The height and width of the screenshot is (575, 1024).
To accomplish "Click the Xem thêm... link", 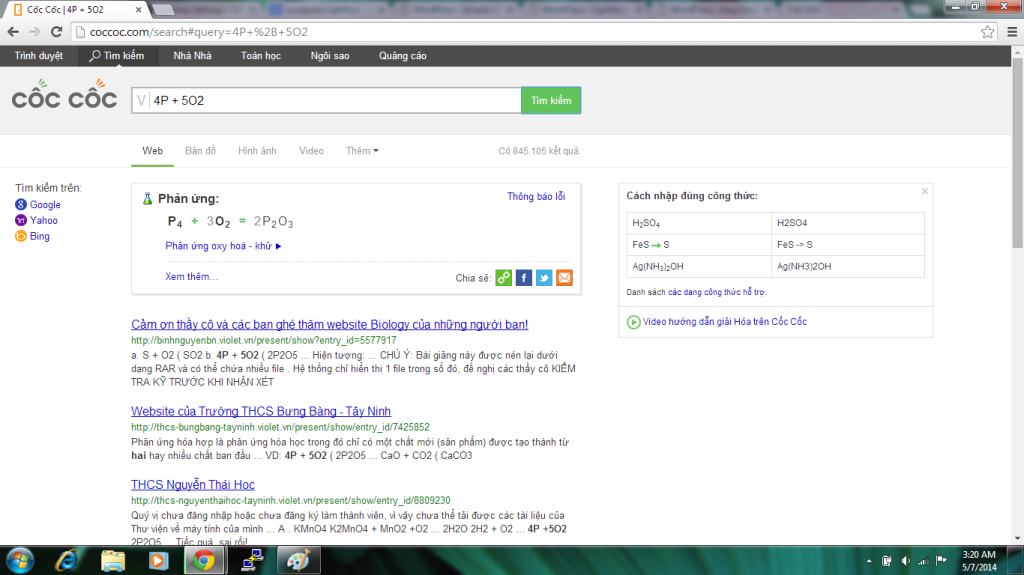I will click(x=191, y=276).
